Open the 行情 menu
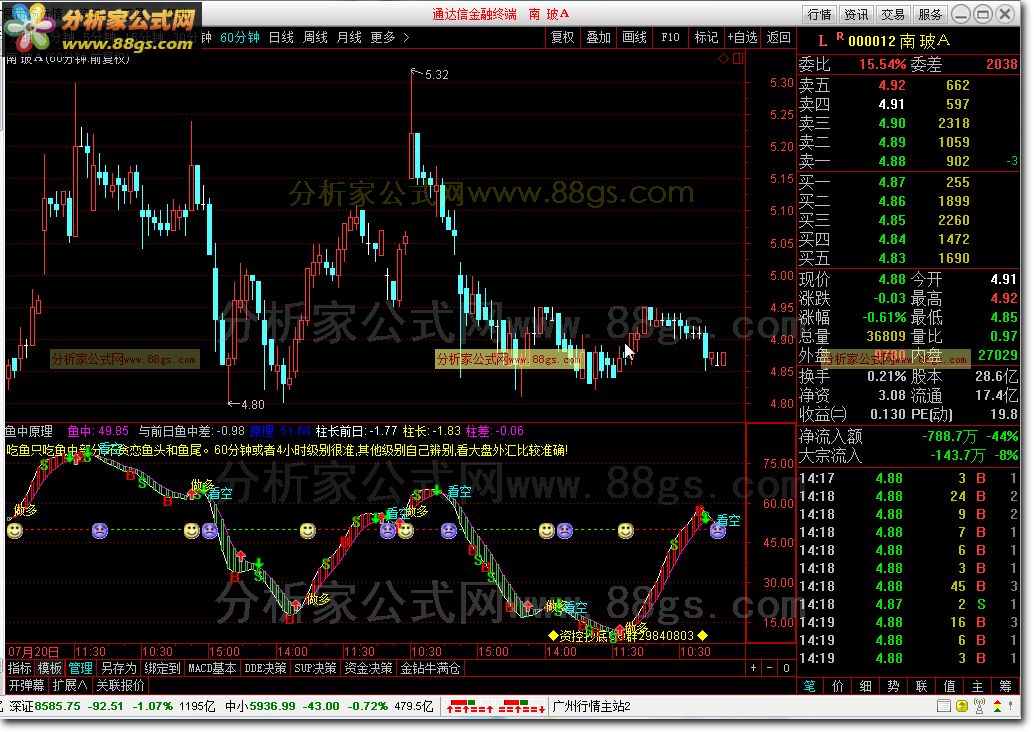The height and width of the screenshot is (732, 1034). (820, 14)
